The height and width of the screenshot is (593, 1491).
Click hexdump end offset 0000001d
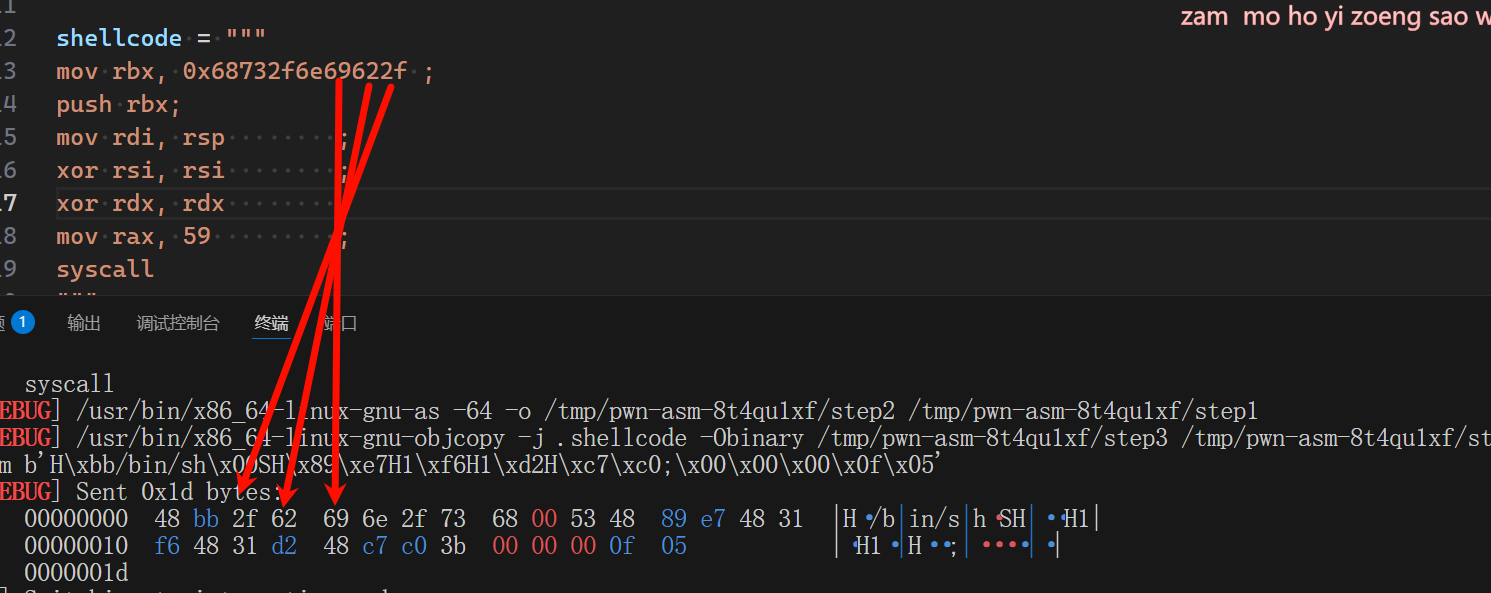(x=76, y=573)
